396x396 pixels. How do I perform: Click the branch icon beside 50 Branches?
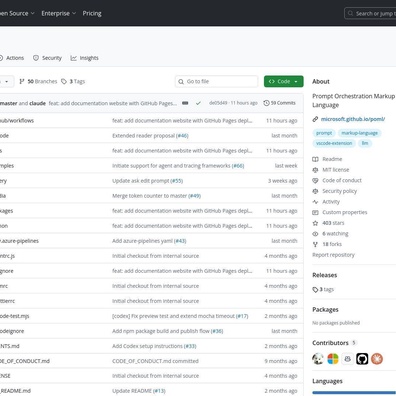pyautogui.click(x=22, y=81)
